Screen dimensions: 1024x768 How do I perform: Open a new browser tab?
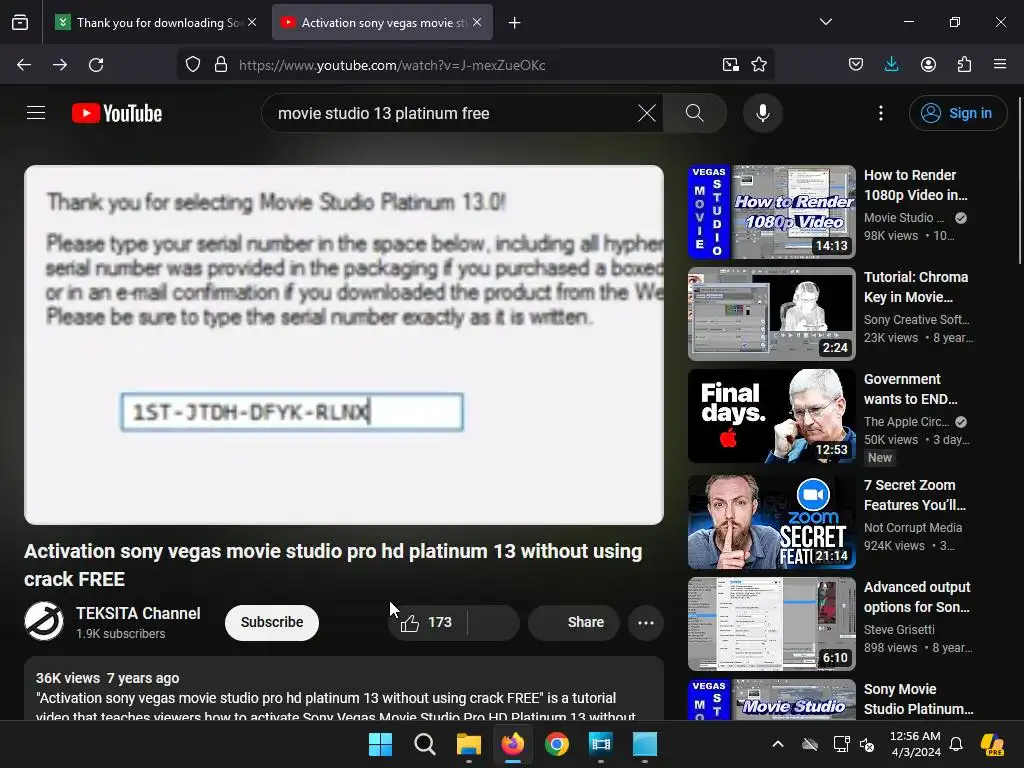515,23
